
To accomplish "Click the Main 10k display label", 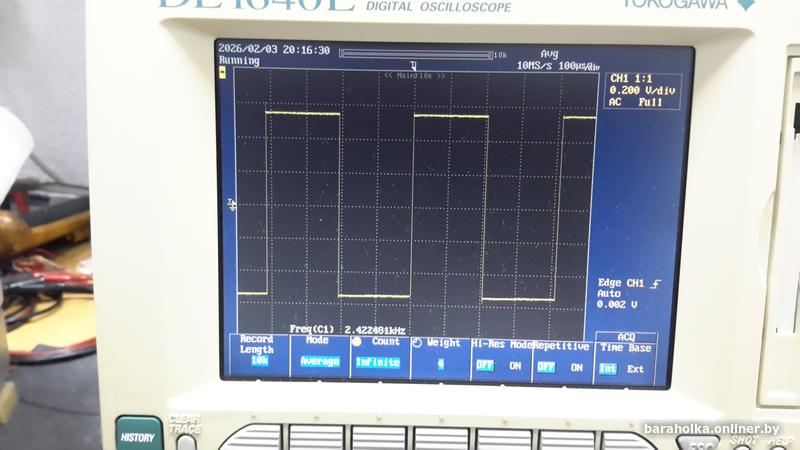I will [x=414, y=76].
